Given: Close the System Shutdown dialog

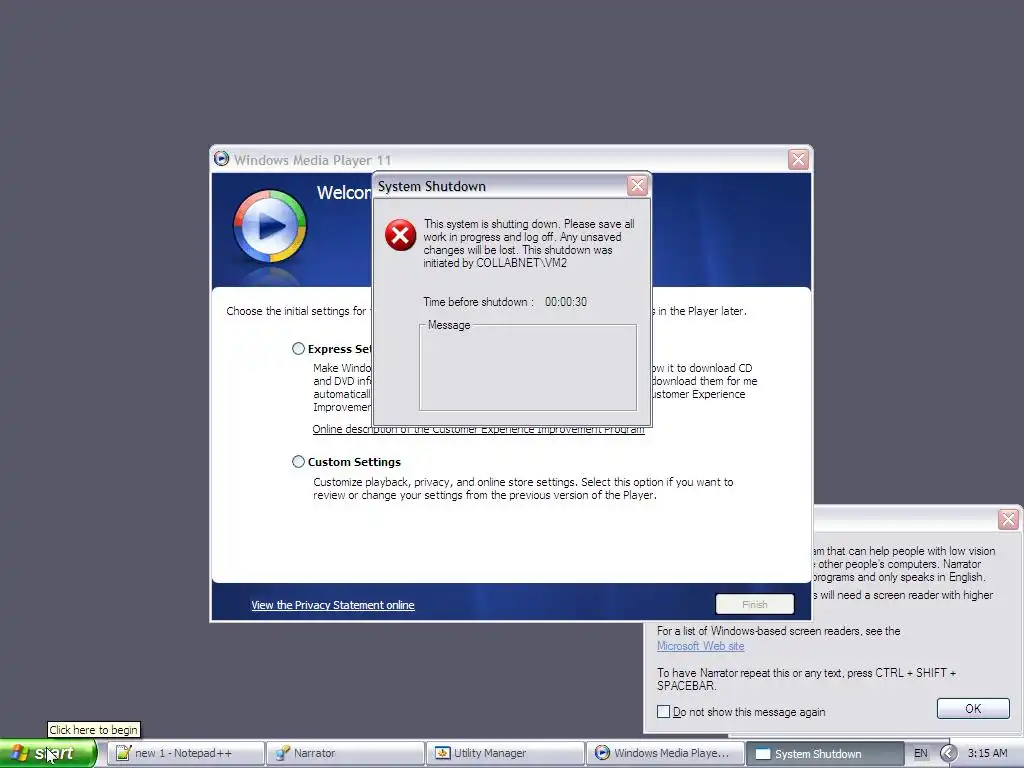Looking at the screenshot, I should coord(637,186).
